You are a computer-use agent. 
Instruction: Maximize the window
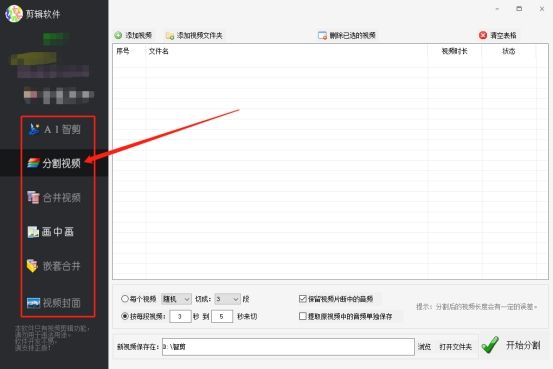(x=519, y=9)
